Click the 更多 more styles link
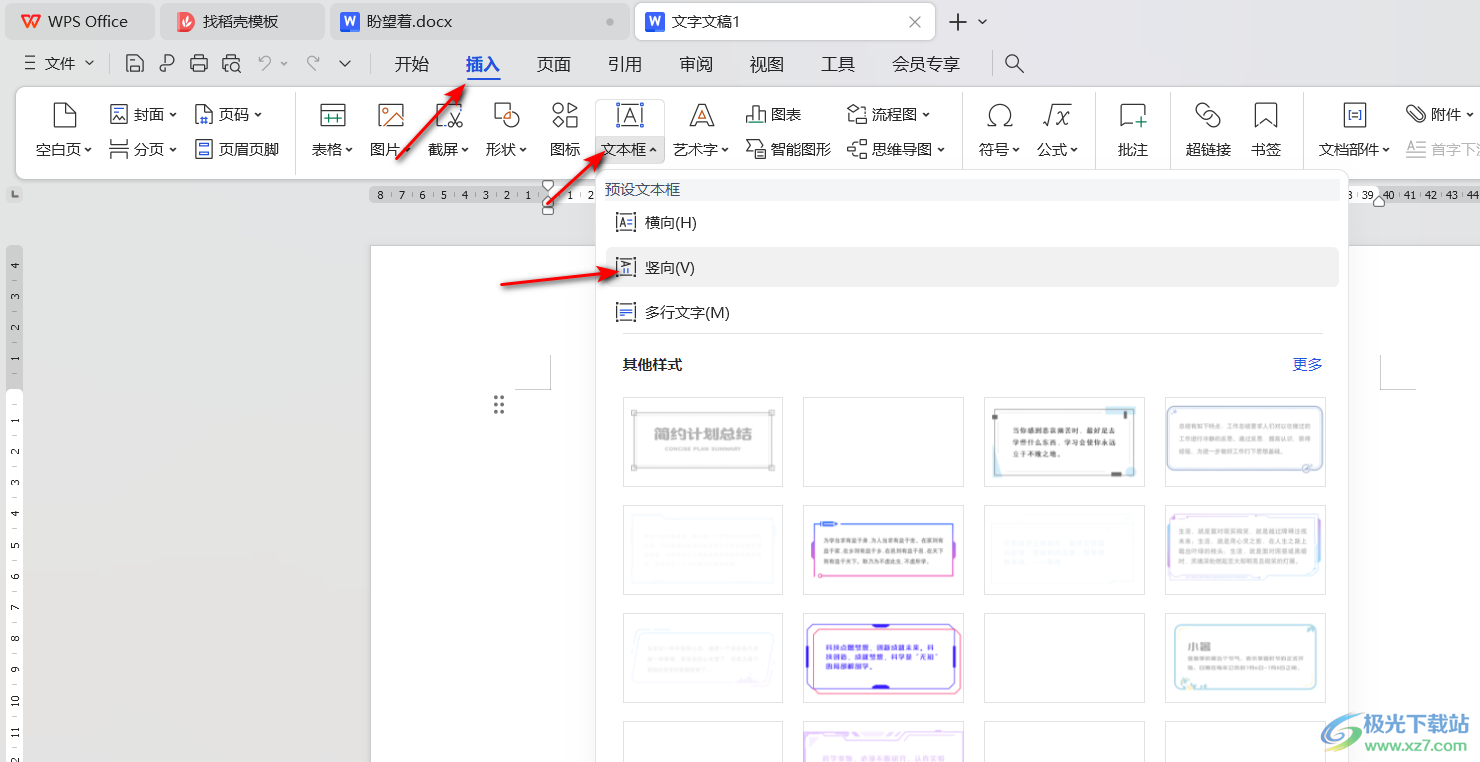Image resolution: width=1480 pixels, height=762 pixels. point(1307,365)
